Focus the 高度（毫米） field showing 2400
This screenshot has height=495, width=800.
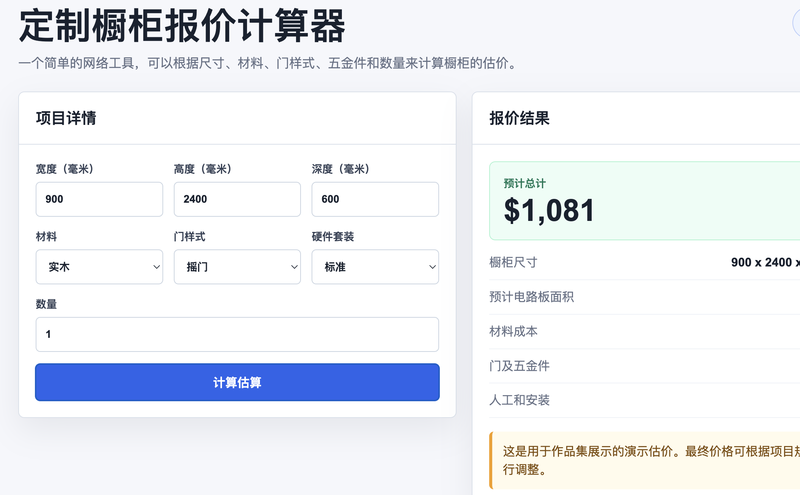[237, 199]
